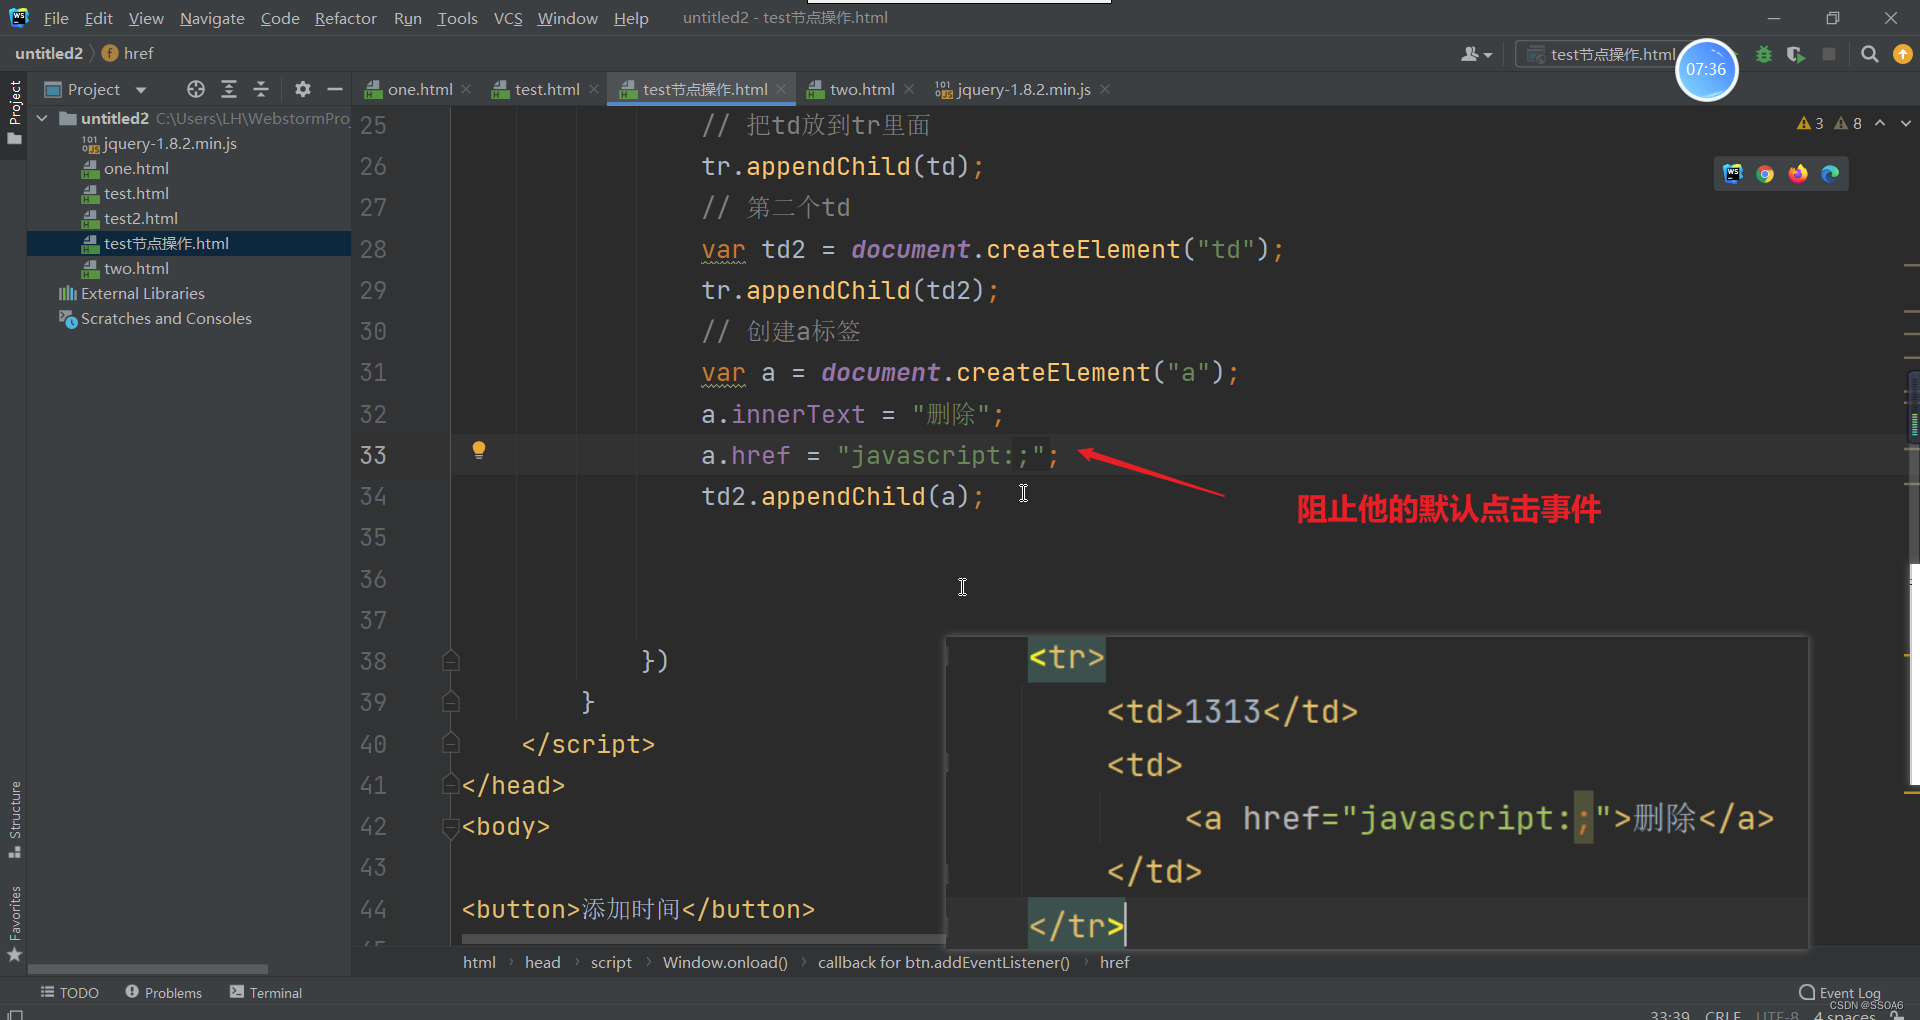The width and height of the screenshot is (1920, 1020).
Task: Open Project panel settings gear
Action: (303, 89)
